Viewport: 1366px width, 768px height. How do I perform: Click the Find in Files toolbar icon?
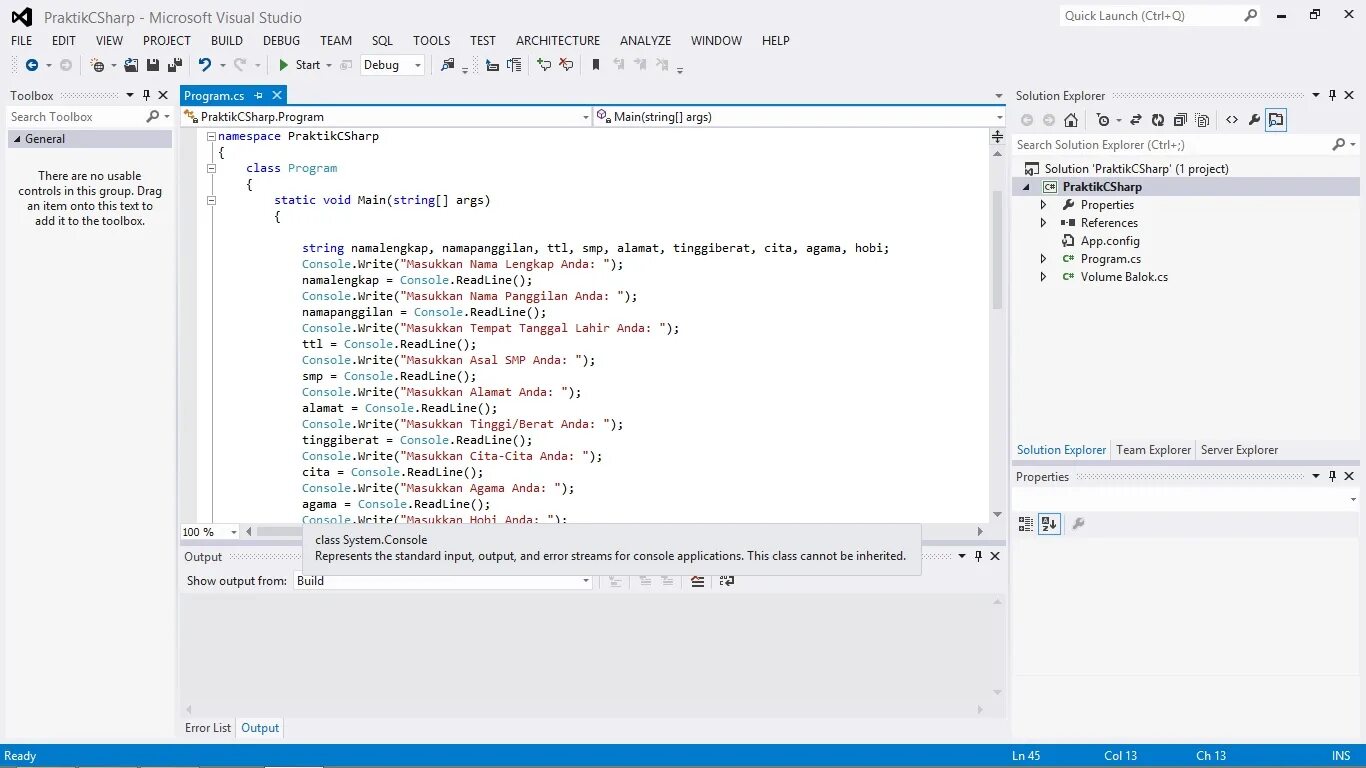tap(447, 65)
